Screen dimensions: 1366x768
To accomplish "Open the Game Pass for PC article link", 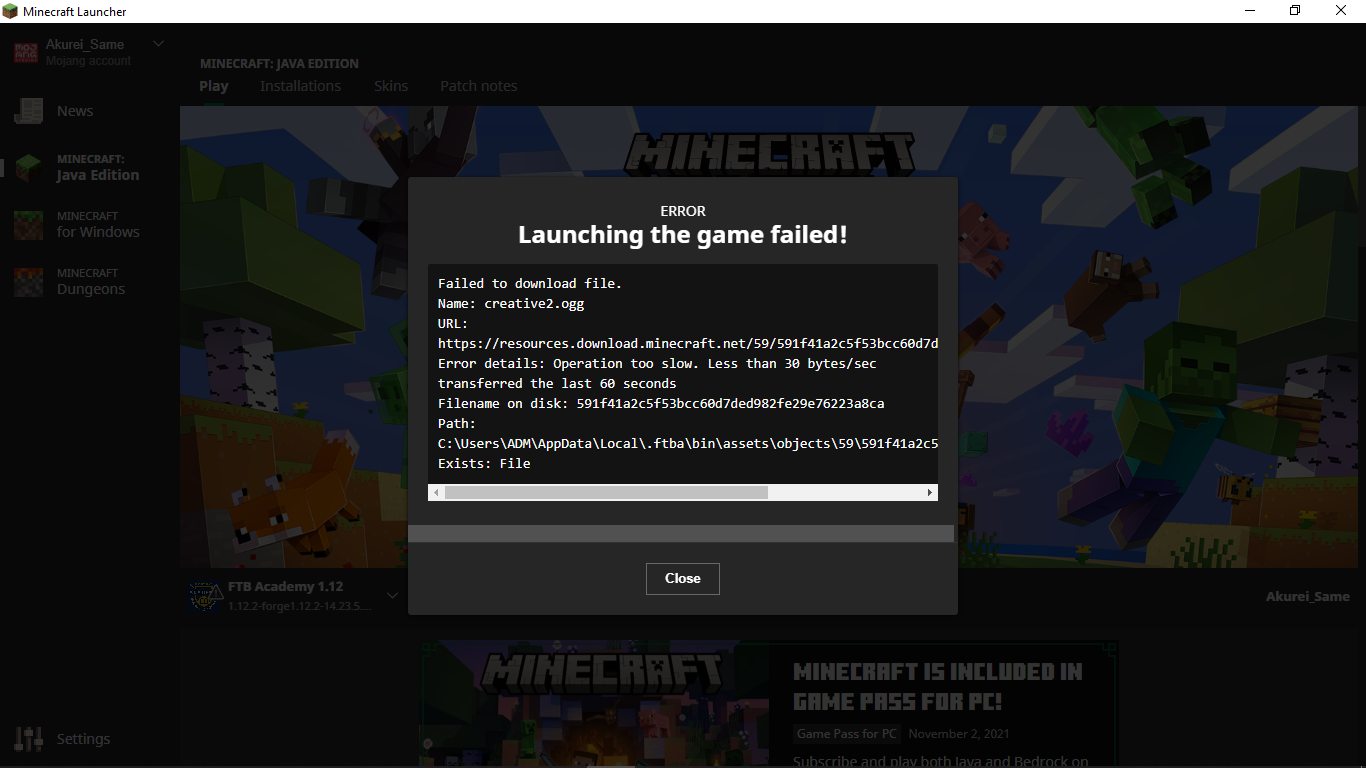I will click(846, 733).
